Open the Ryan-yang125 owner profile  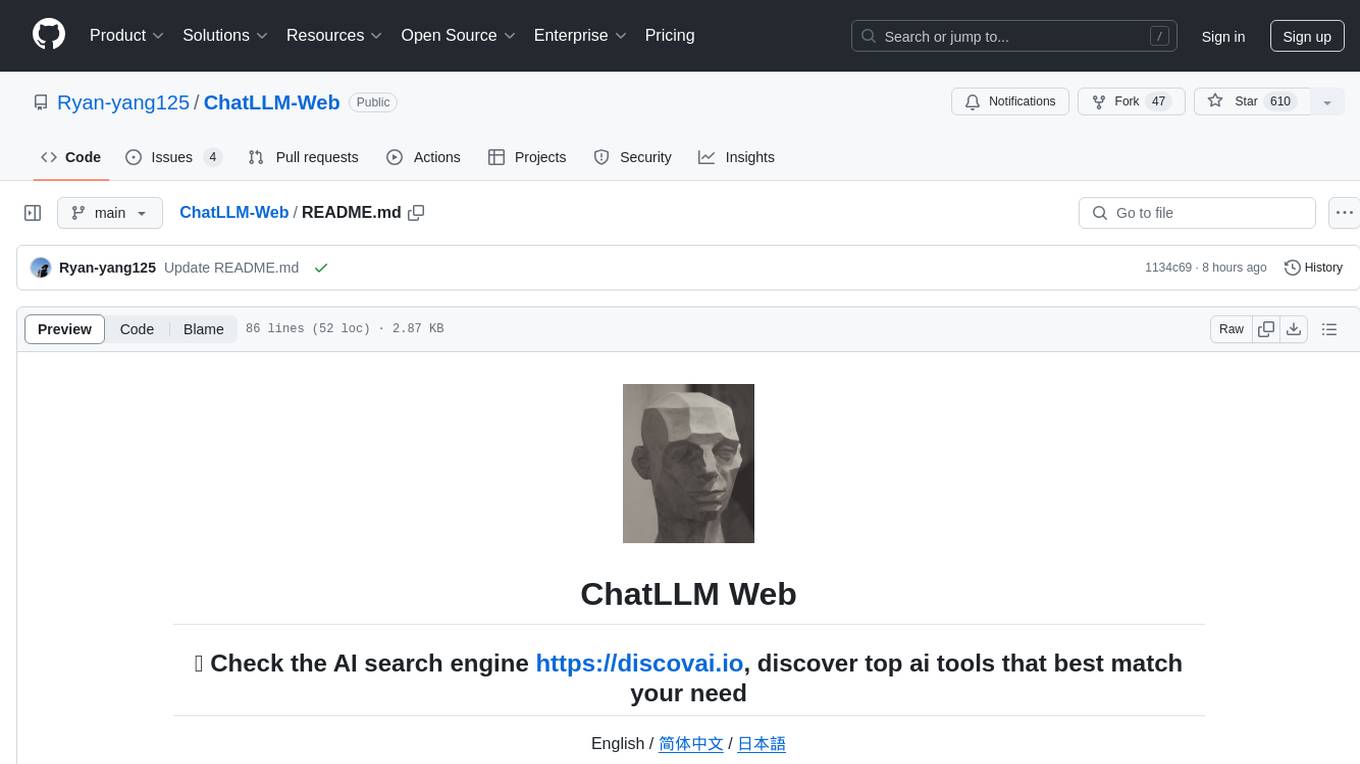click(x=123, y=102)
